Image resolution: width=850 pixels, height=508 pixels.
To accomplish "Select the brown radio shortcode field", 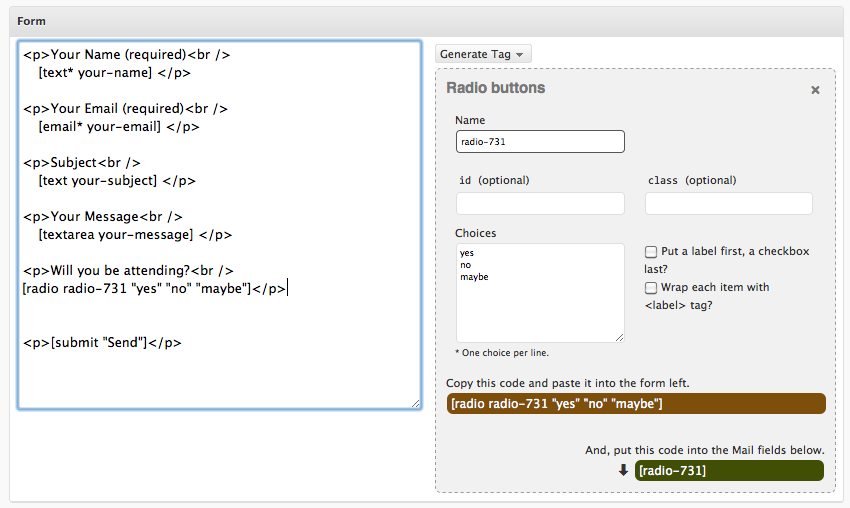I will click(x=636, y=403).
